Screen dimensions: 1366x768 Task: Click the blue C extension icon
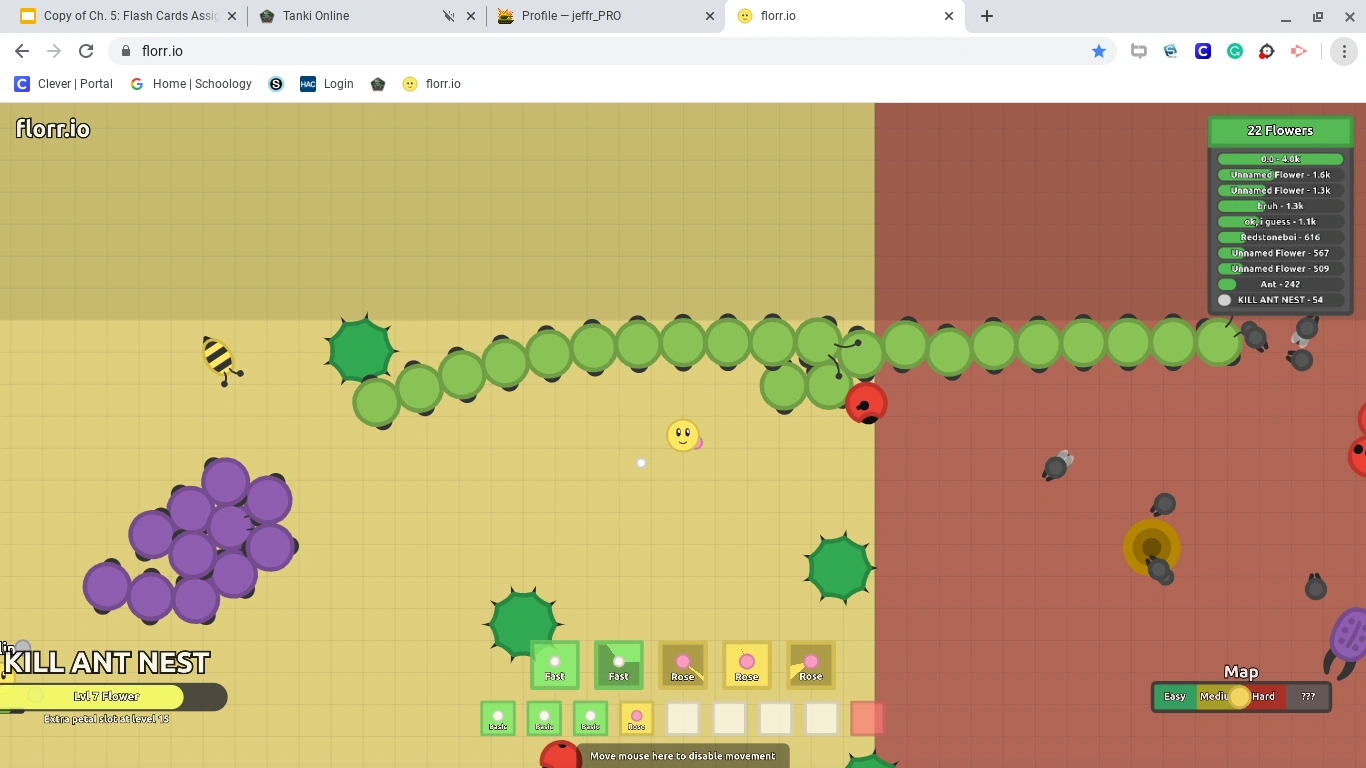coord(1202,50)
